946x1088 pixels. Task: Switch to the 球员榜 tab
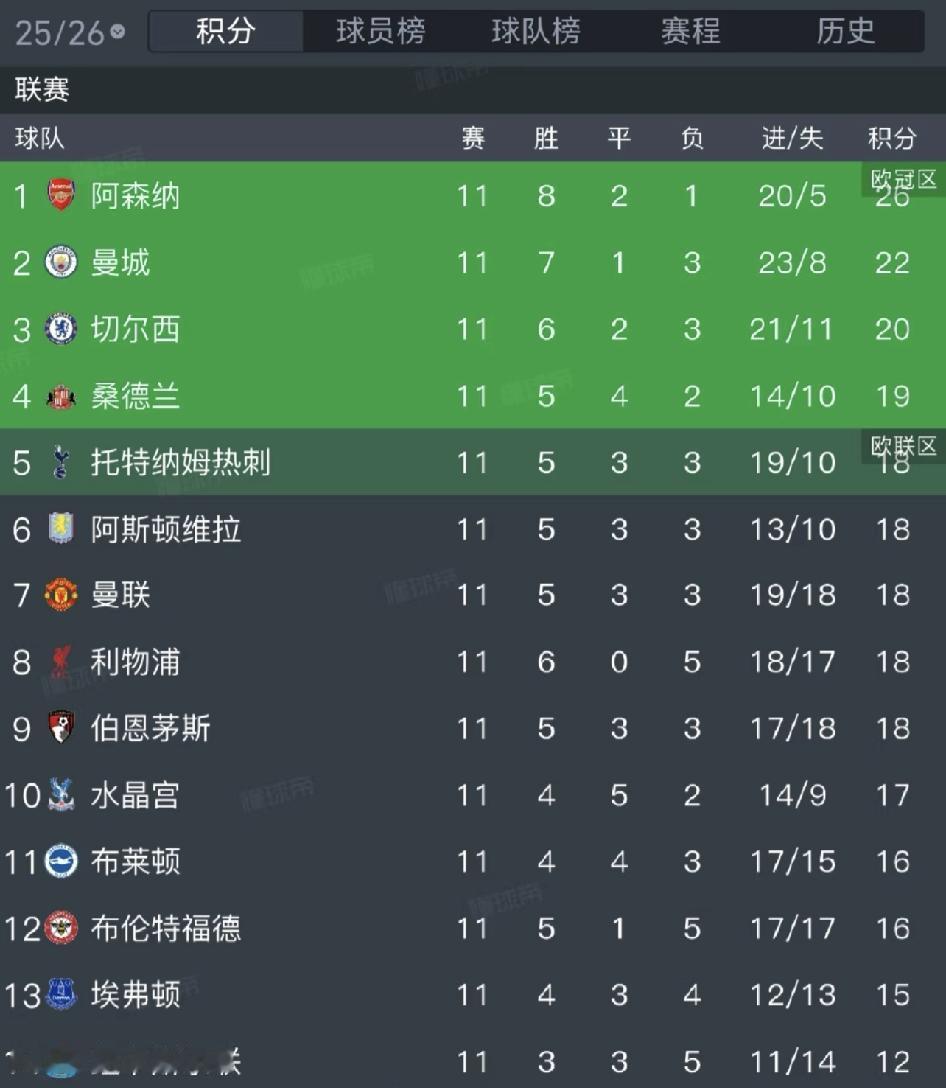(x=380, y=32)
